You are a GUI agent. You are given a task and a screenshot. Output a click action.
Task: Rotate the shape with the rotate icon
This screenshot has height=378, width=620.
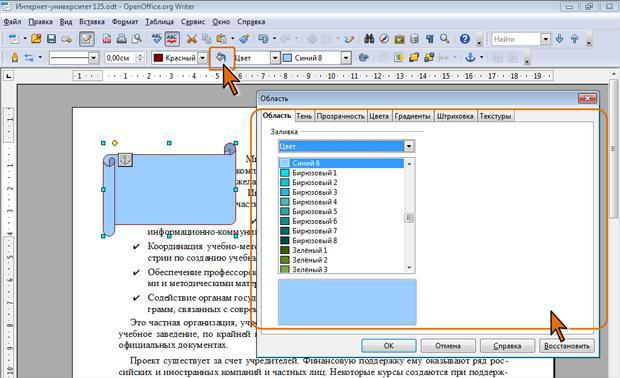tap(363, 58)
